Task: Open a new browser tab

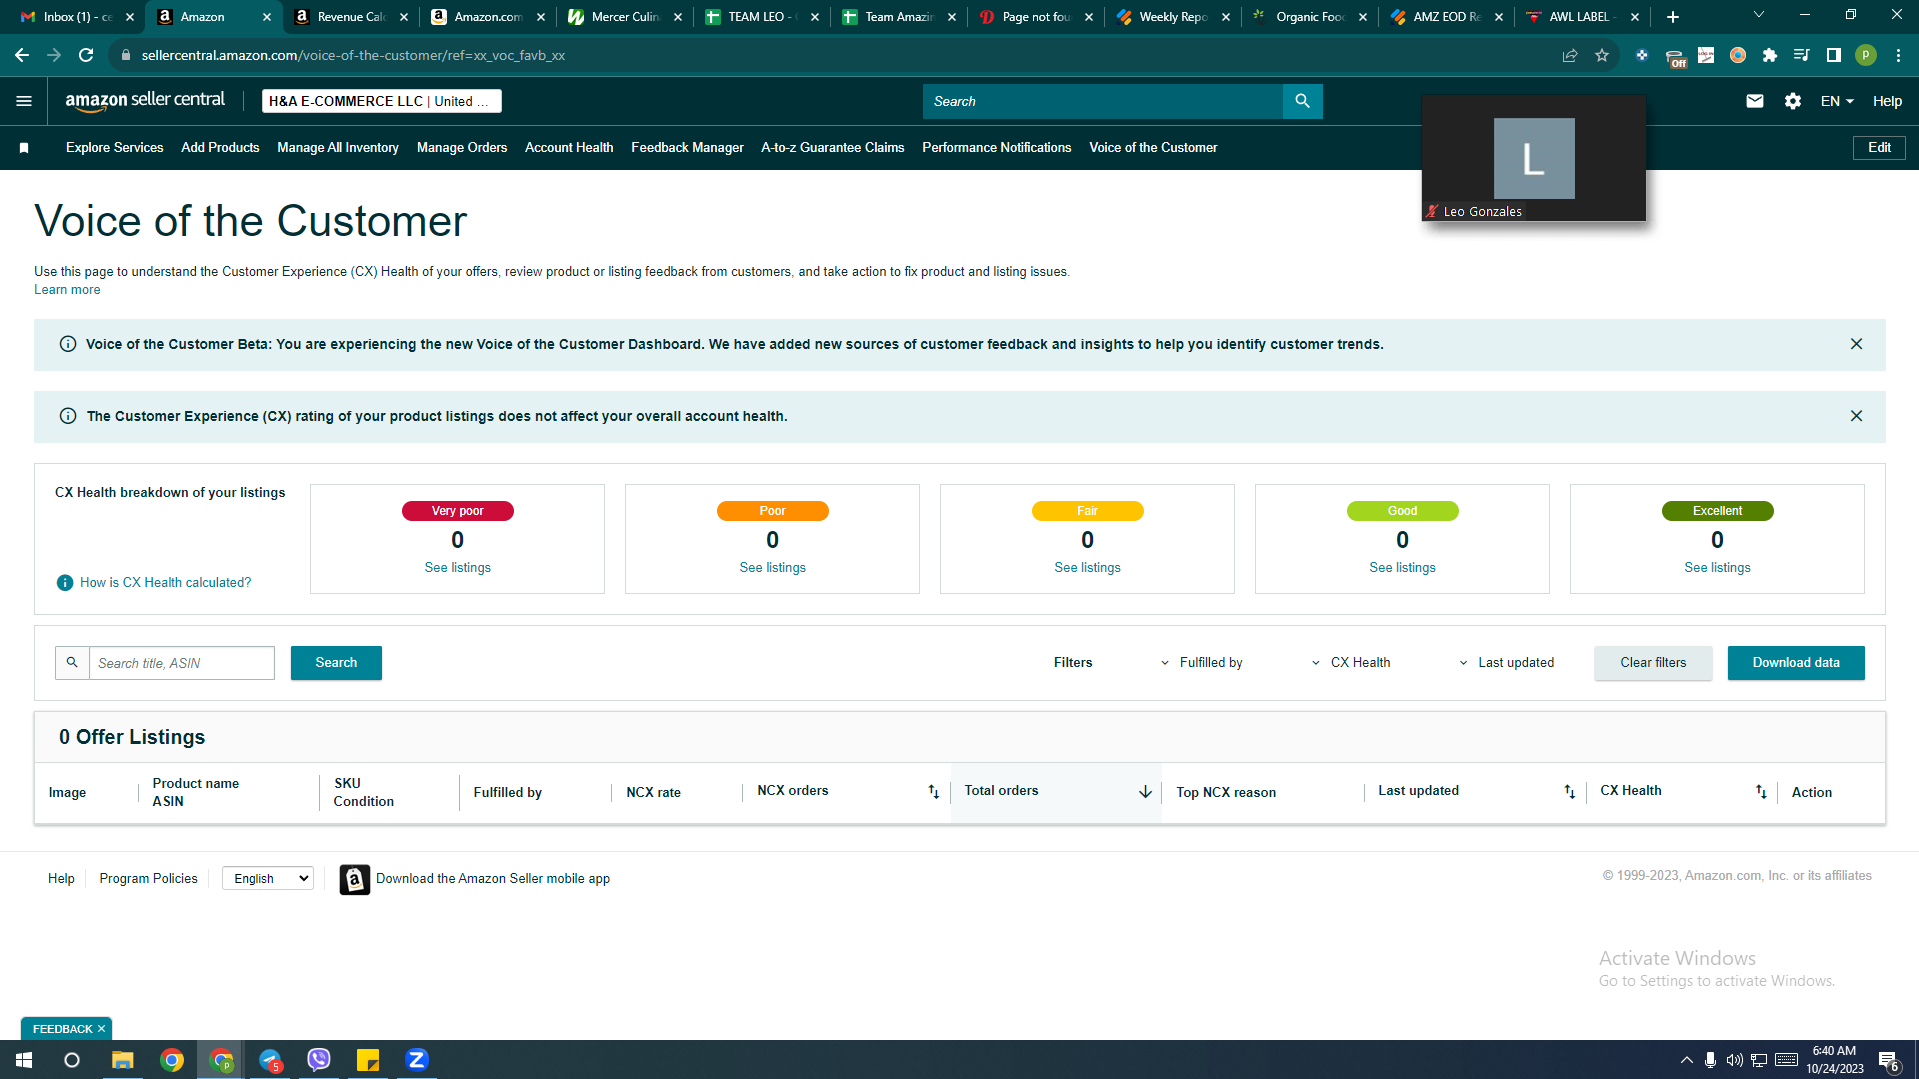Action: pyautogui.click(x=1672, y=17)
